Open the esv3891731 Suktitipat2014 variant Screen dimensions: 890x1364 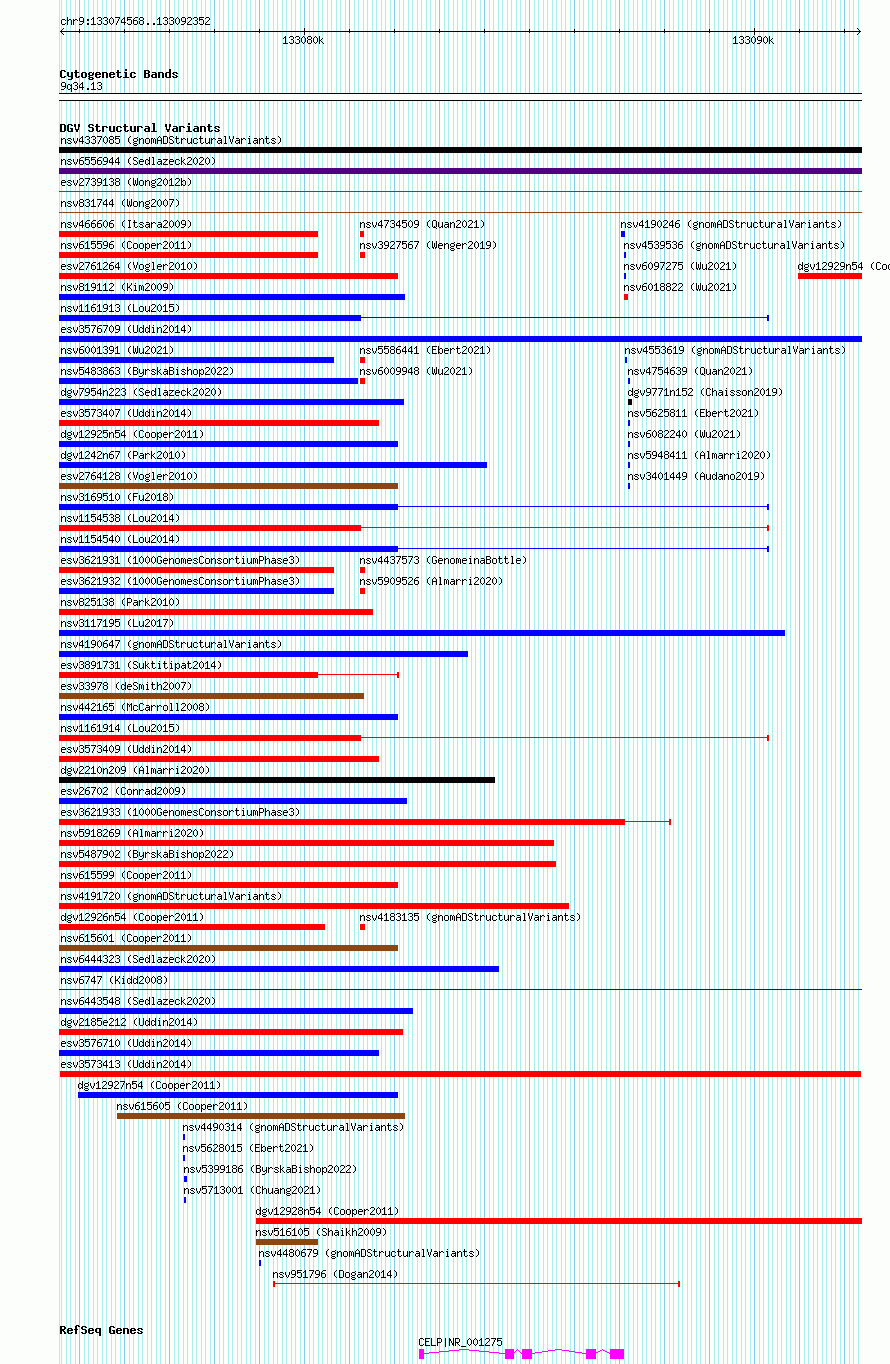click(x=141, y=665)
